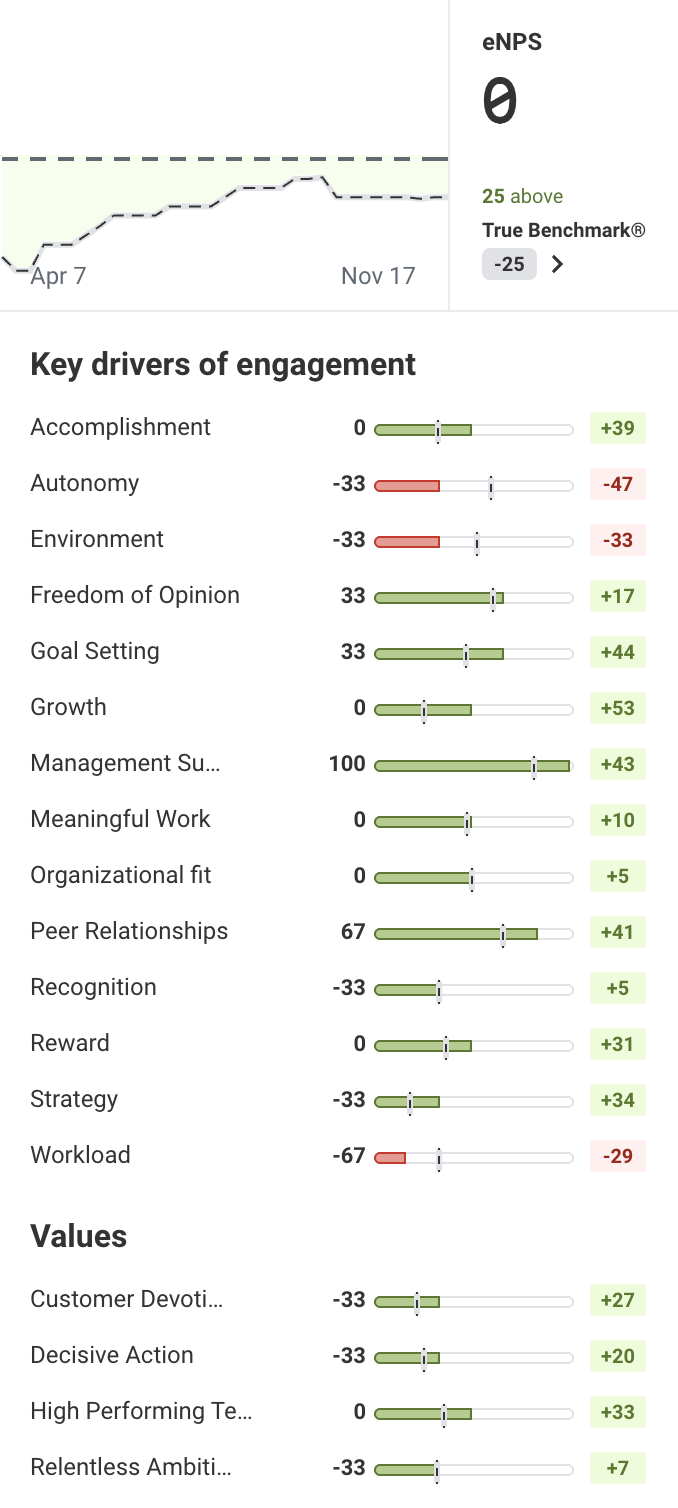Image resolution: width=678 pixels, height=1508 pixels.
Task: Click the Growth +53 benchmark badge
Action: (617, 708)
